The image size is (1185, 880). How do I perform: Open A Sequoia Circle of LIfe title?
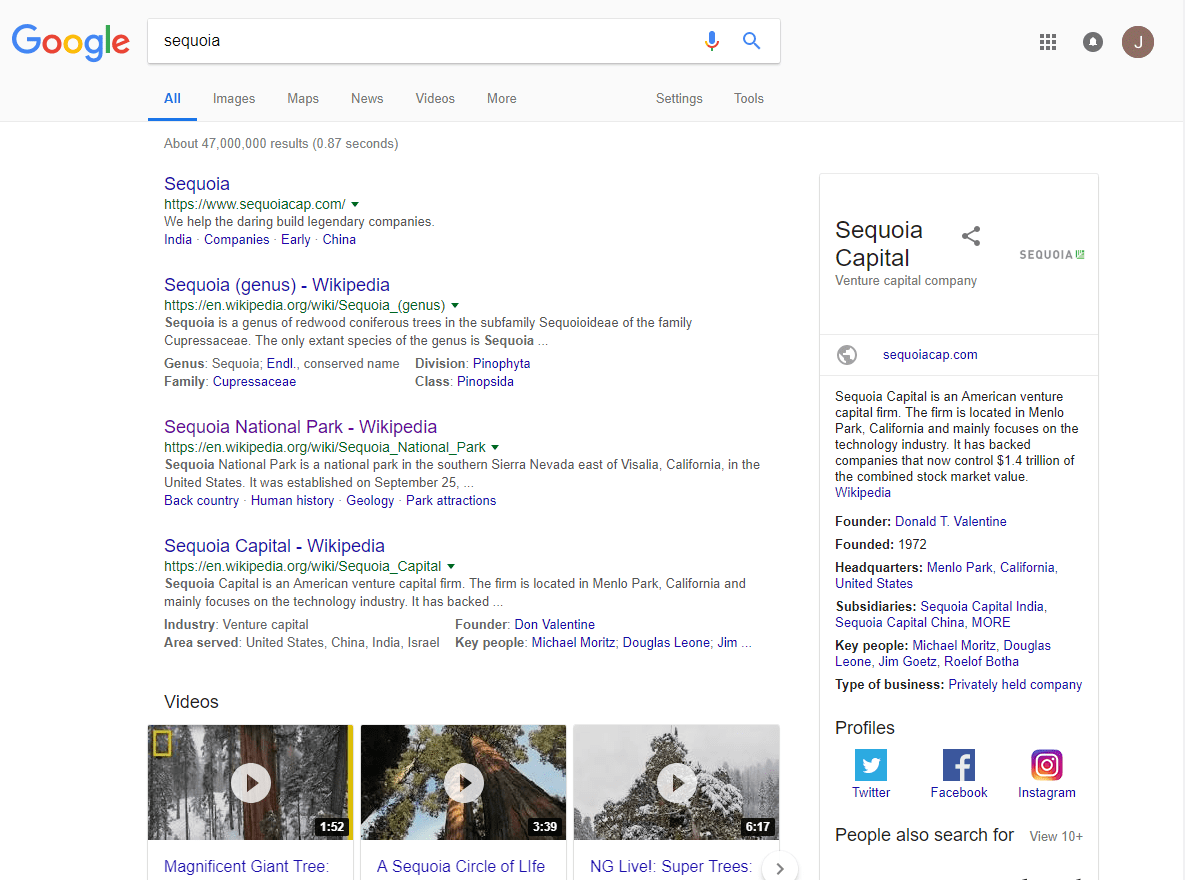click(460, 866)
